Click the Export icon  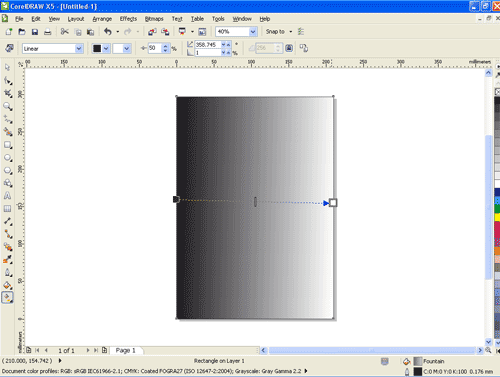tap(165, 32)
